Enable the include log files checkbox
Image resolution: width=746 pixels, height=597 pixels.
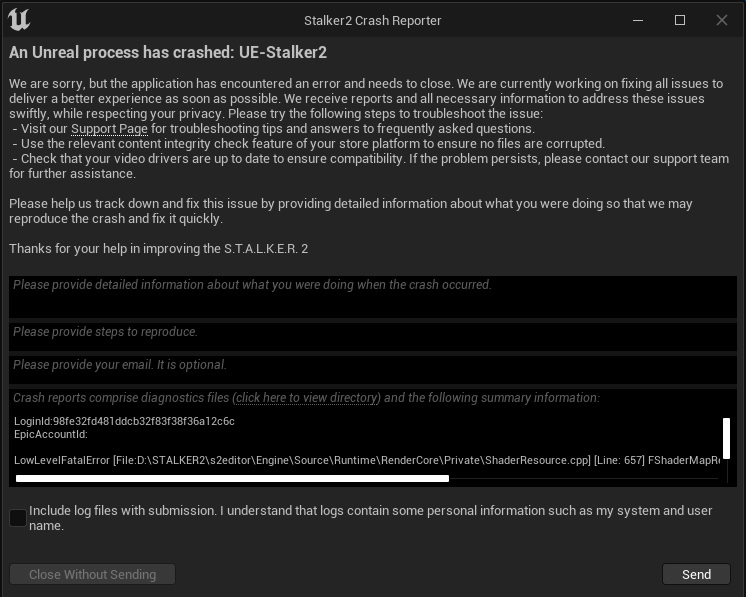coord(18,518)
